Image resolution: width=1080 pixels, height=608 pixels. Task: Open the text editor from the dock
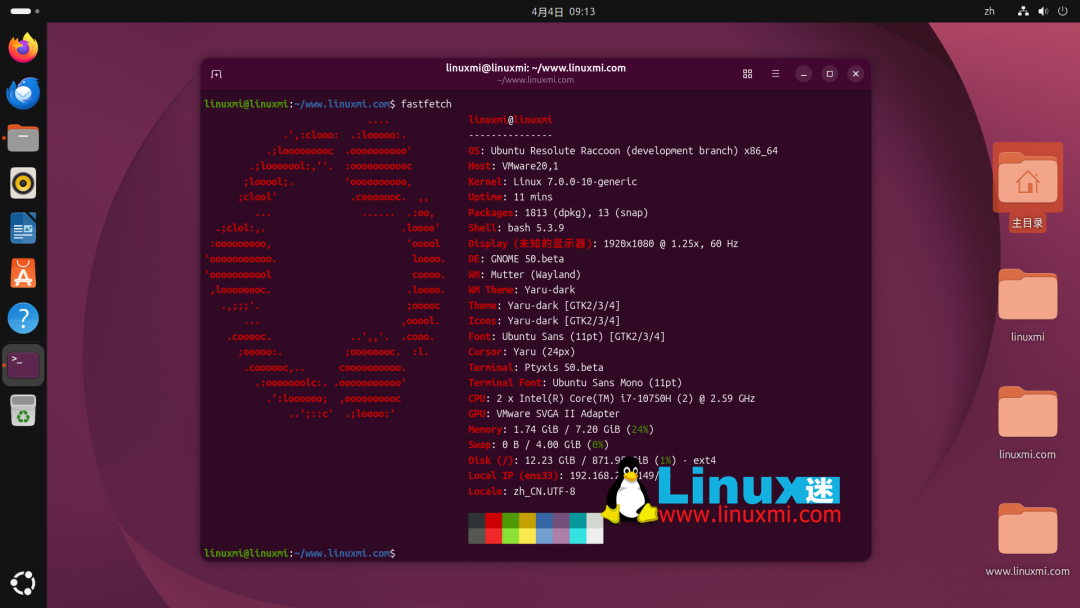pos(22,228)
